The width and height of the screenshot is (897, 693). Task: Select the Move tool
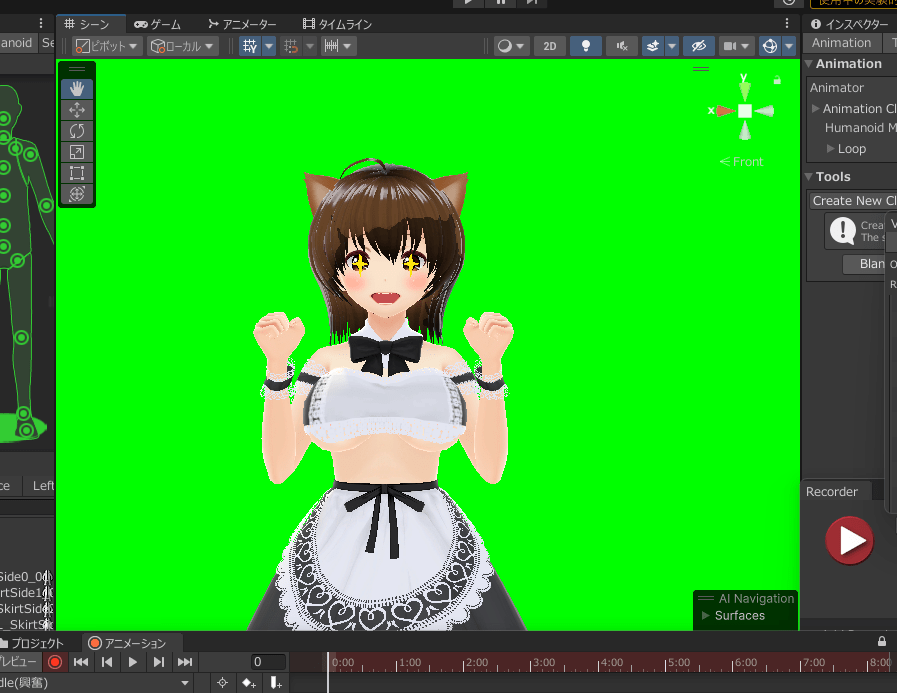(x=77, y=110)
